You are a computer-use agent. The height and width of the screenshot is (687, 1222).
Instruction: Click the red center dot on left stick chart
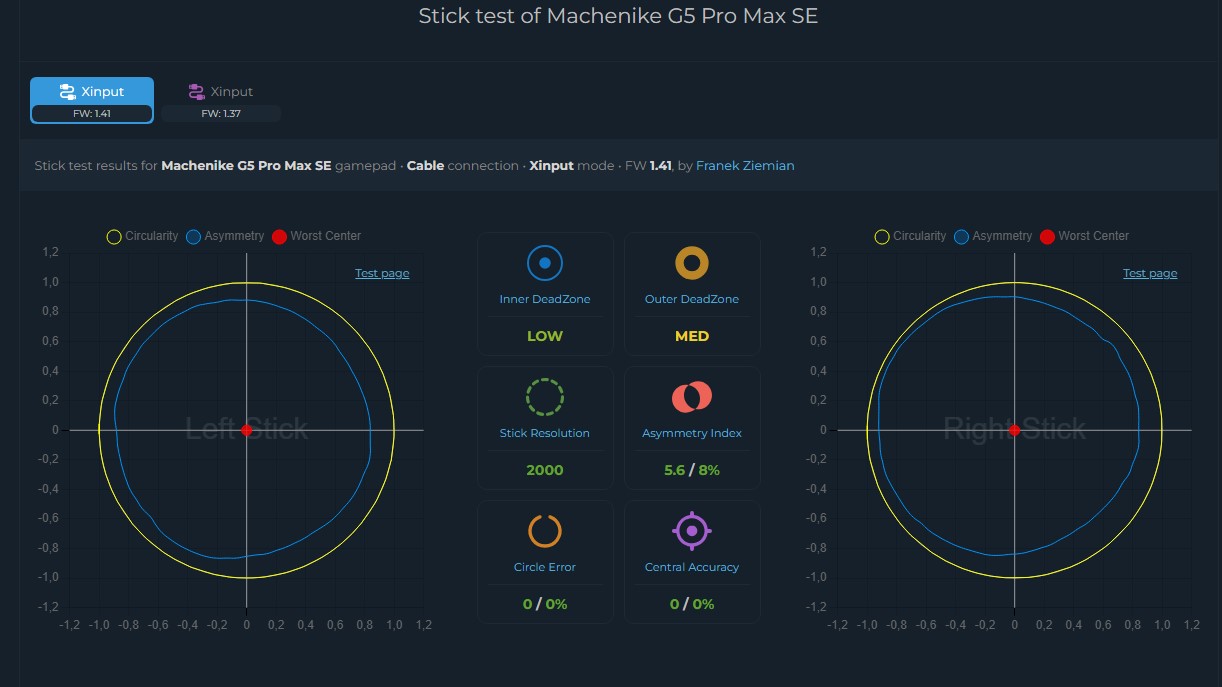coord(247,430)
